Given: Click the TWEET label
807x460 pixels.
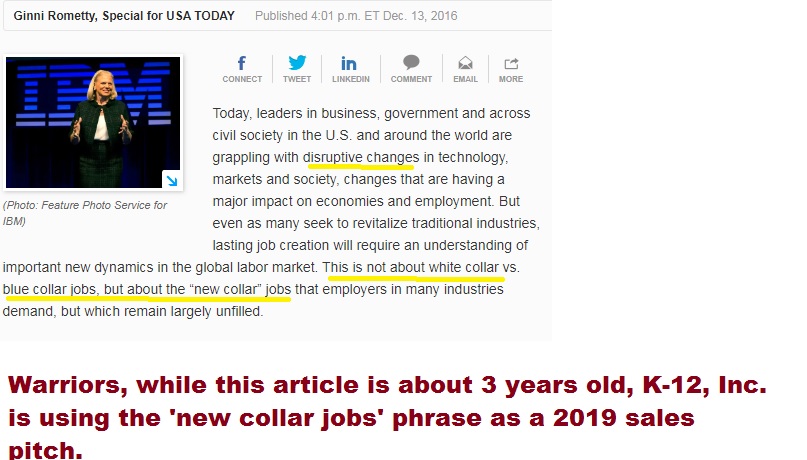Looking at the screenshot, I should point(297,79).
